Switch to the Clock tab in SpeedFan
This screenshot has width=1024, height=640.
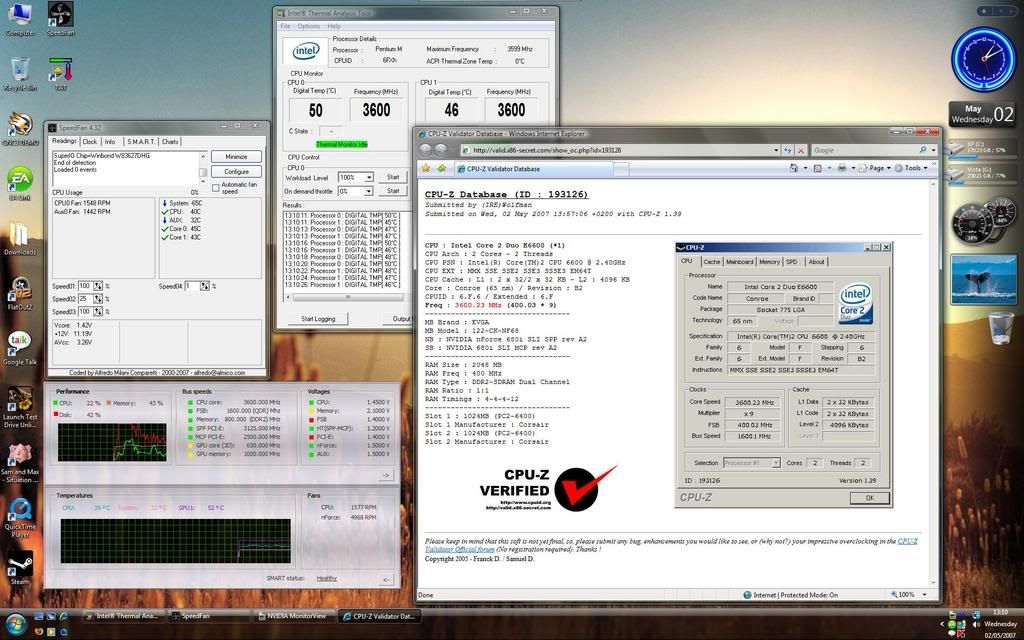point(89,142)
